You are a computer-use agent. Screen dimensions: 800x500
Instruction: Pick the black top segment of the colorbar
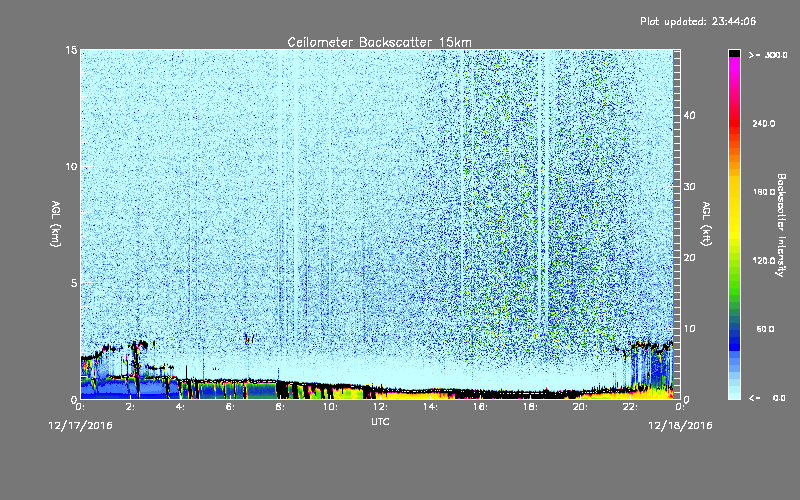click(734, 53)
